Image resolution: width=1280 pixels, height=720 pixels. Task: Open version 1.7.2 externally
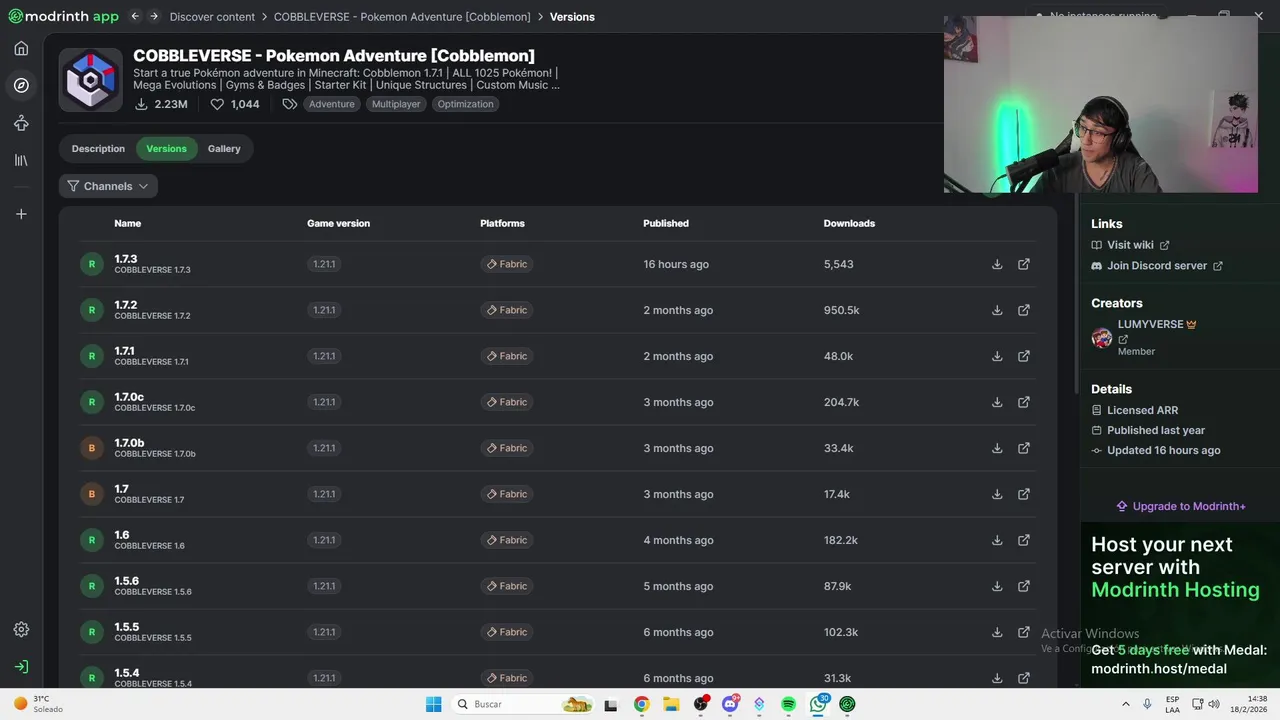tap(1024, 310)
